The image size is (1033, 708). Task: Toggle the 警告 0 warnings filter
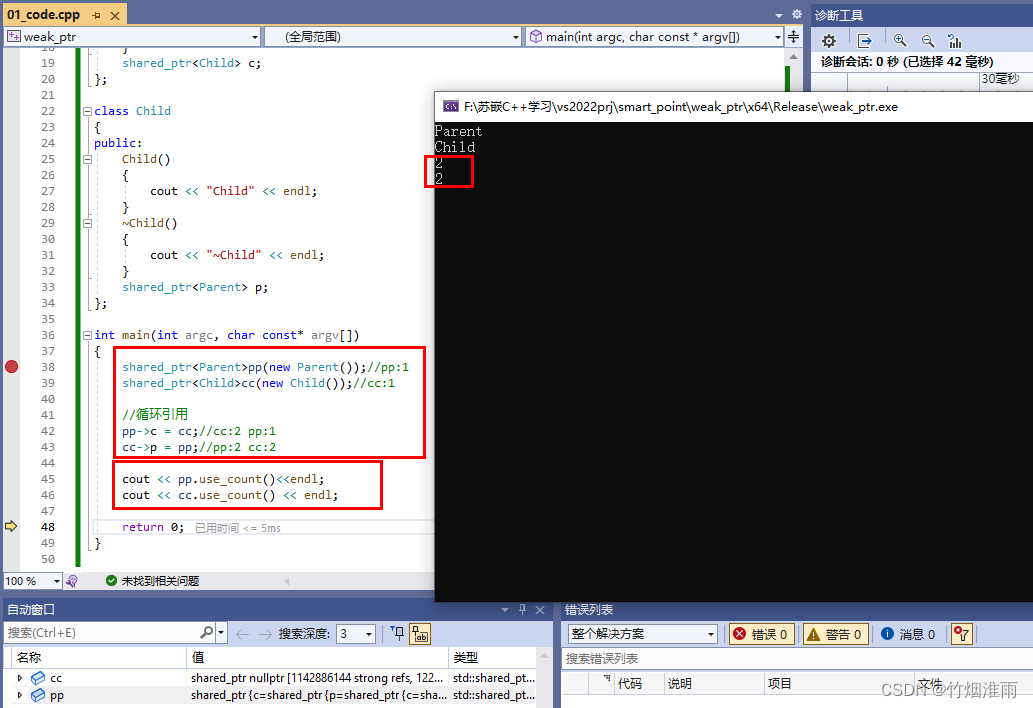tap(835, 634)
